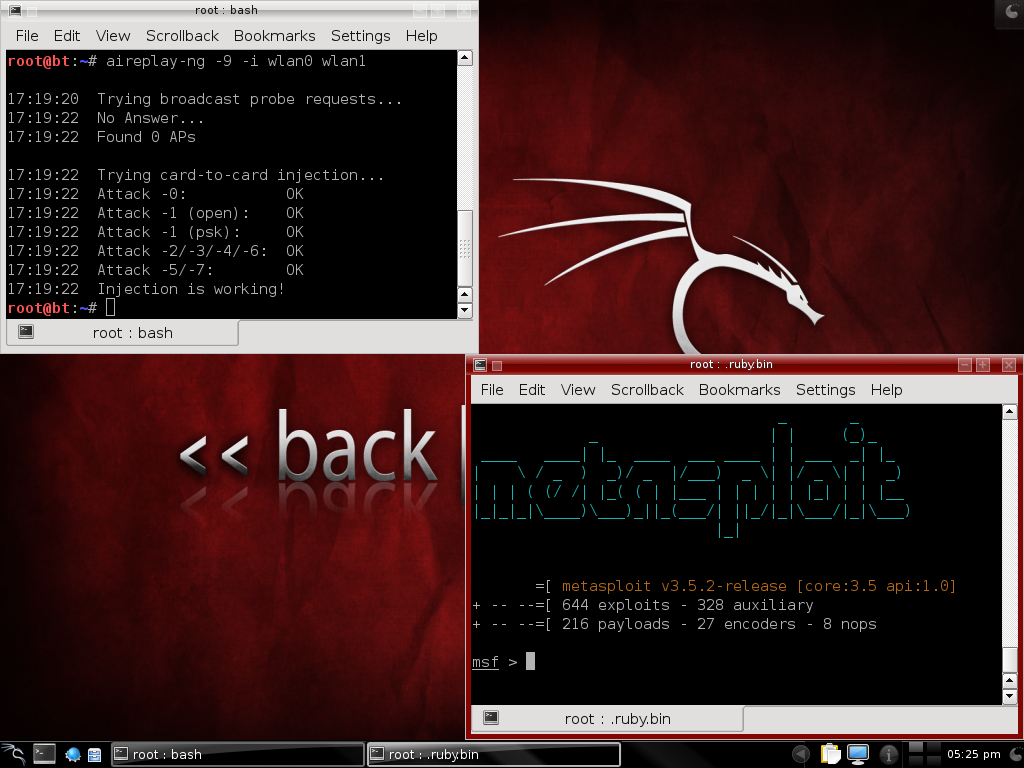
Task: Open View menu in ruby.bin window
Action: (x=578, y=390)
